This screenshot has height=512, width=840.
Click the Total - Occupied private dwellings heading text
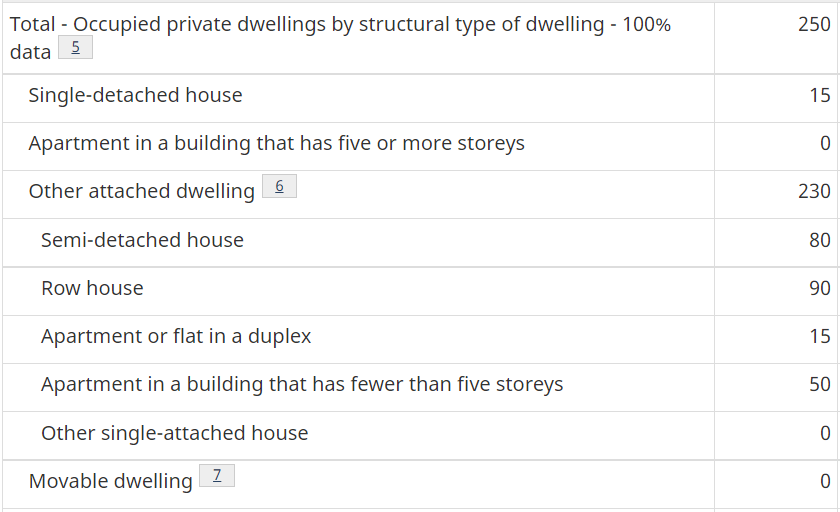click(x=340, y=38)
